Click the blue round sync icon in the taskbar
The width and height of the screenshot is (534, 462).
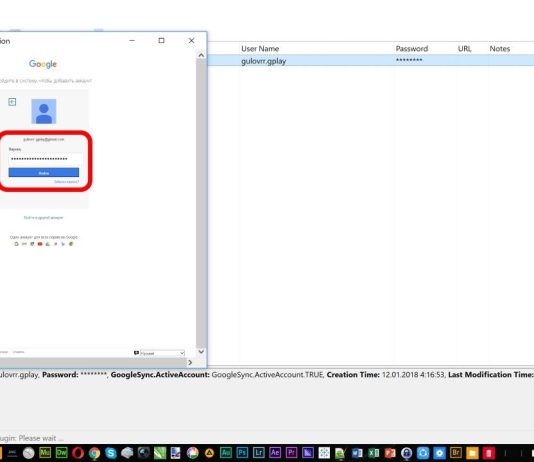423,453
